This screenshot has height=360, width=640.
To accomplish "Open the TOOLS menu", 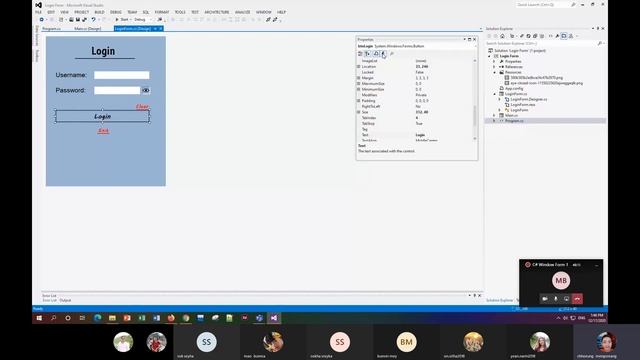I will tap(180, 12).
